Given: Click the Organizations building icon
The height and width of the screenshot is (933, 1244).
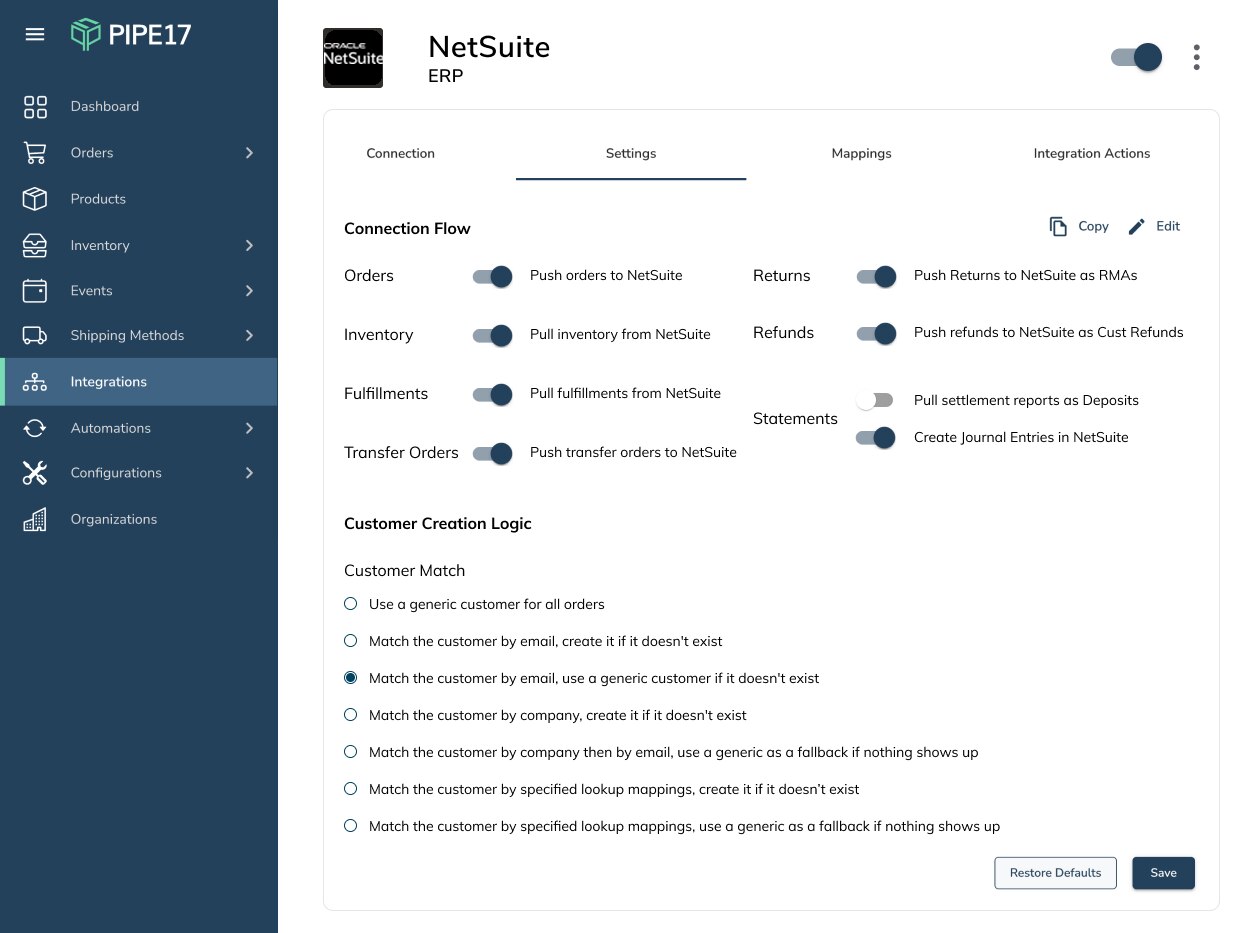Looking at the screenshot, I should click(x=35, y=520).
